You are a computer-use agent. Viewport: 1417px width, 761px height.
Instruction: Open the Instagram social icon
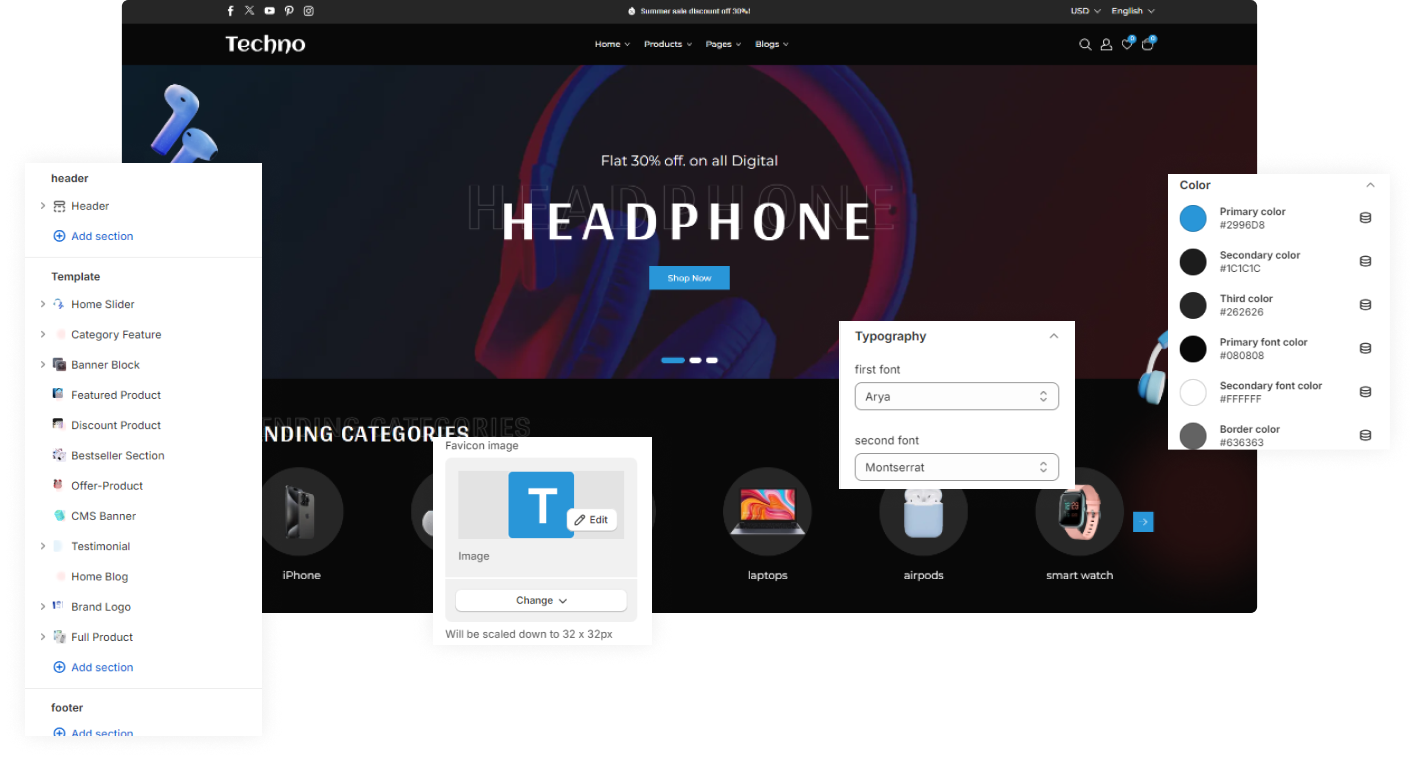pos(309,11)
